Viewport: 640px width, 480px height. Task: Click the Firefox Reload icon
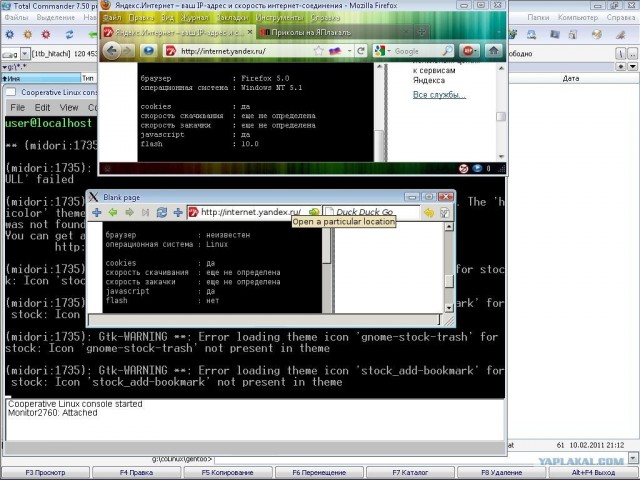click(x=361, y=51)
